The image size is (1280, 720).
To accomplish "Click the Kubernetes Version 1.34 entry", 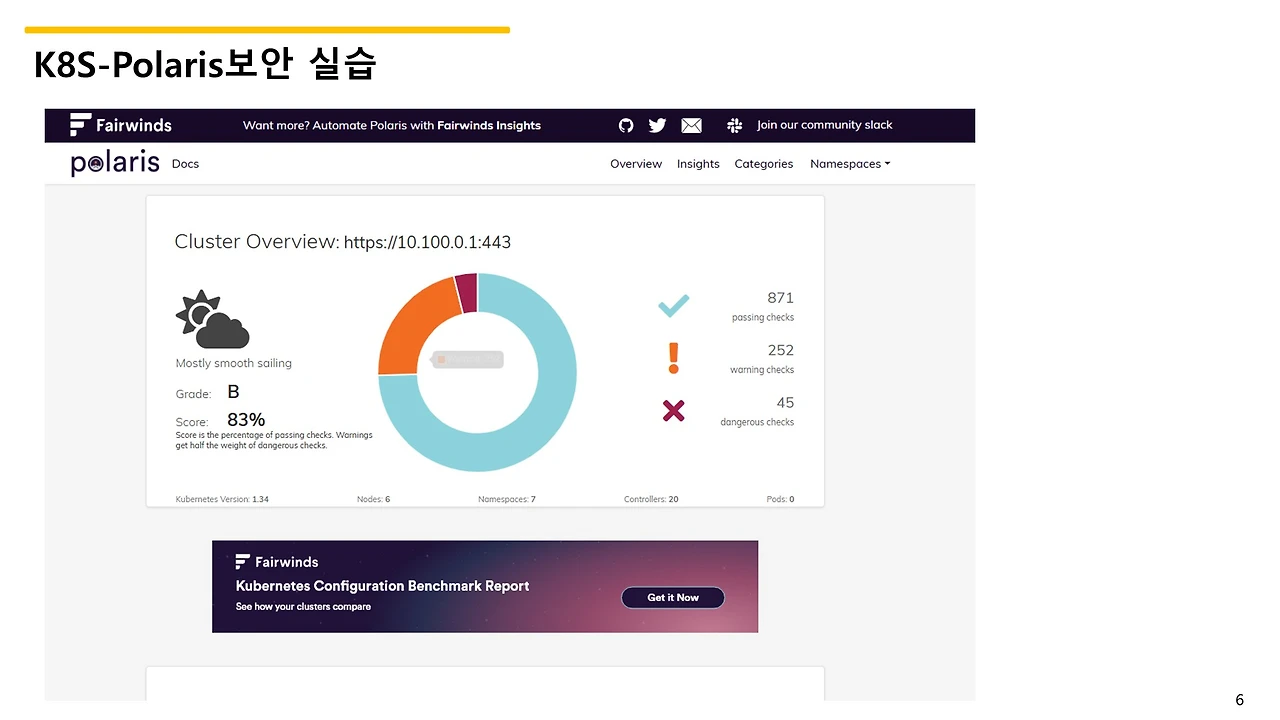I will pos(222,499).
